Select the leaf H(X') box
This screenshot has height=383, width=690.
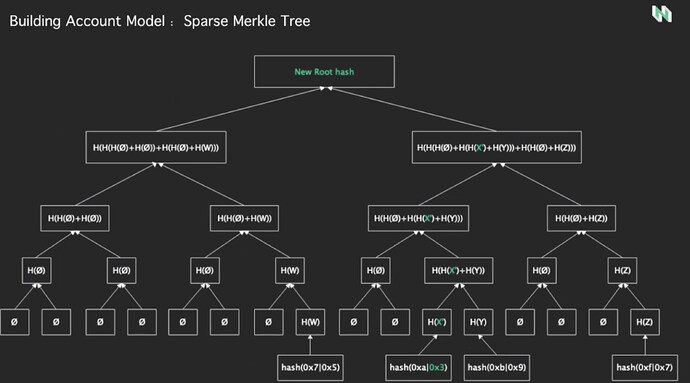(437, 322)
